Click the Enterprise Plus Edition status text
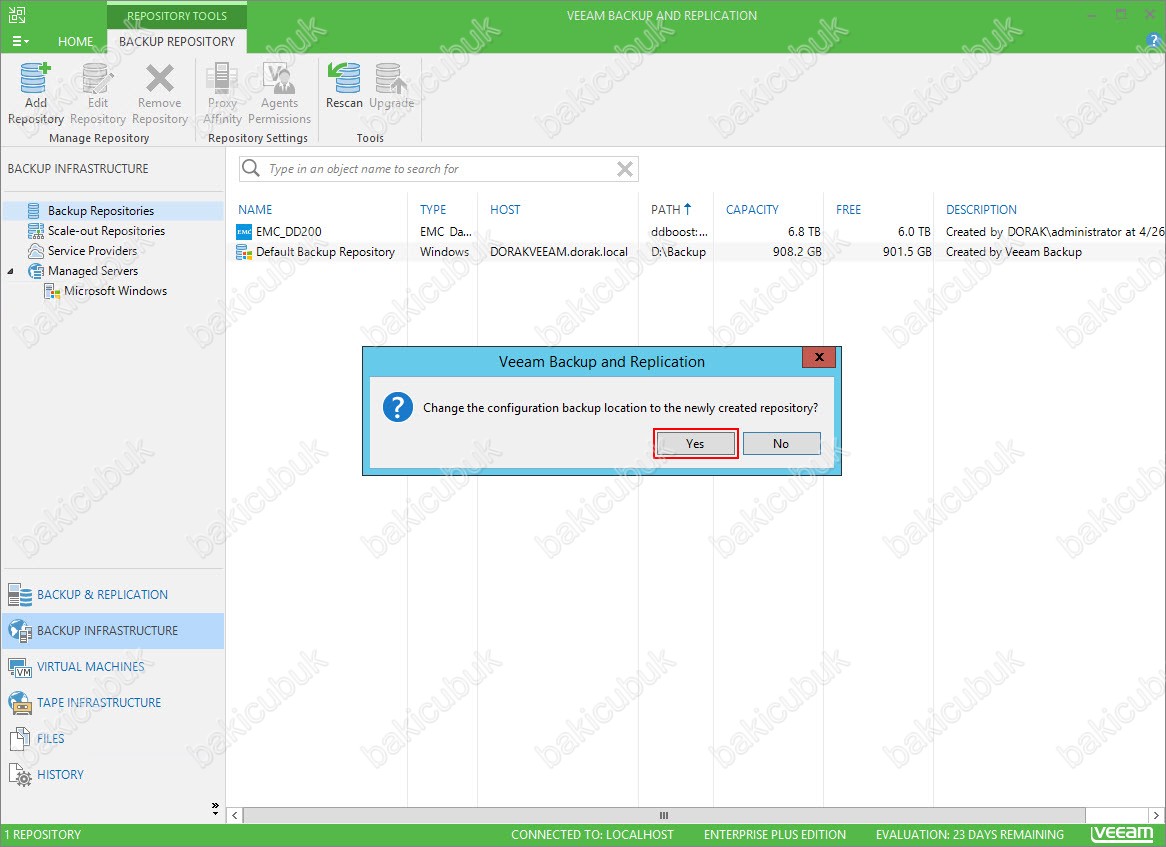Image resolution: width=1166 pixels, height=847 pixels. pyautogui.click(x=775, y=834)
